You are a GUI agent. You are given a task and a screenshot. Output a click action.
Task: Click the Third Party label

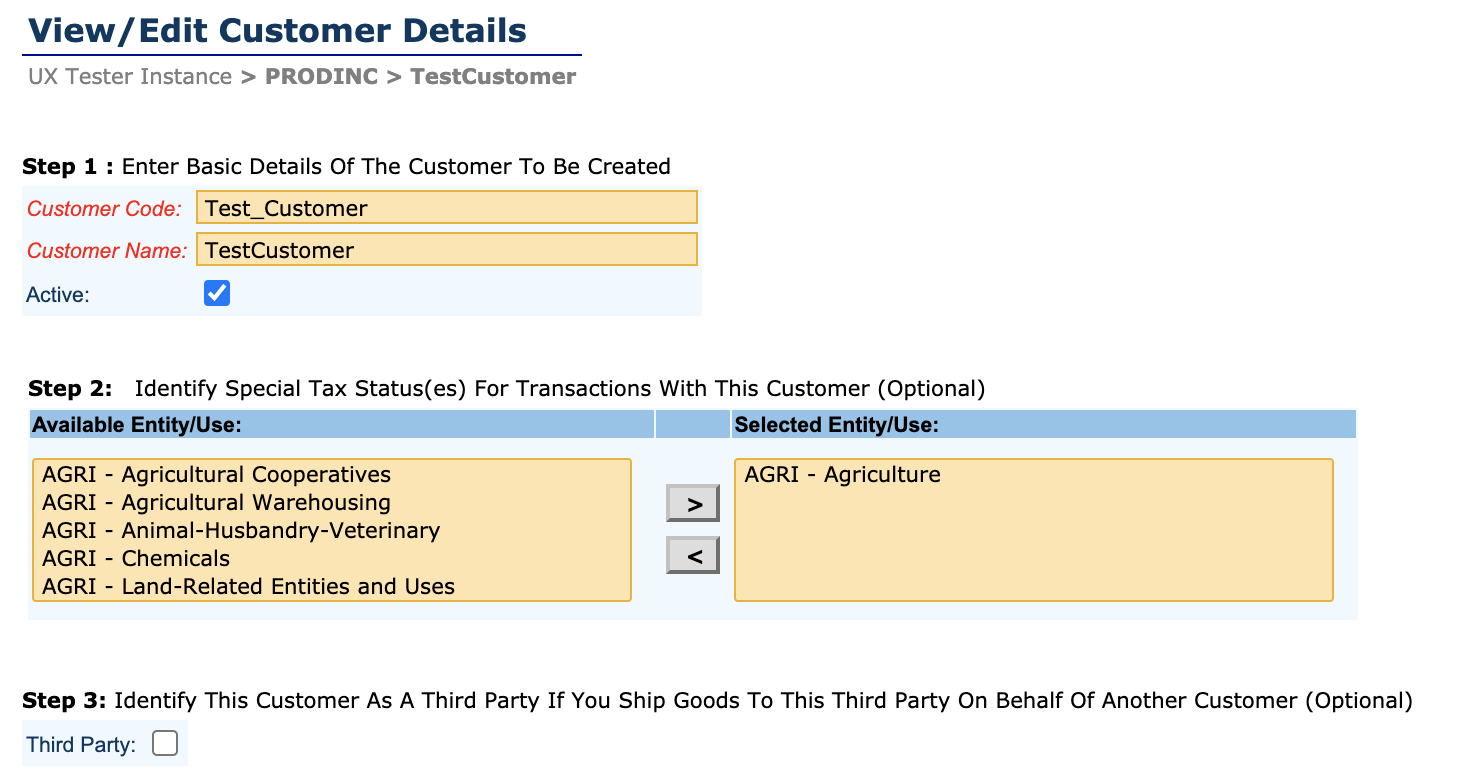click(81, 745)
